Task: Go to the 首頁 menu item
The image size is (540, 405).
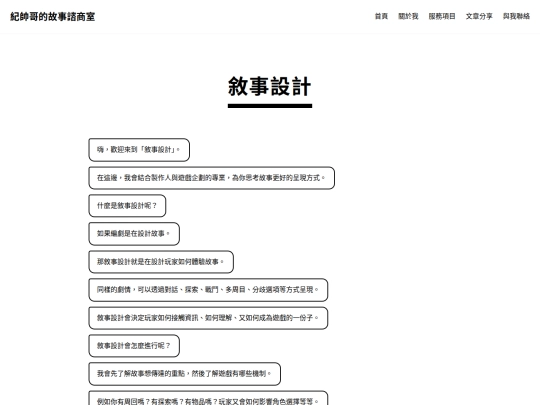Action: point(381,16)
